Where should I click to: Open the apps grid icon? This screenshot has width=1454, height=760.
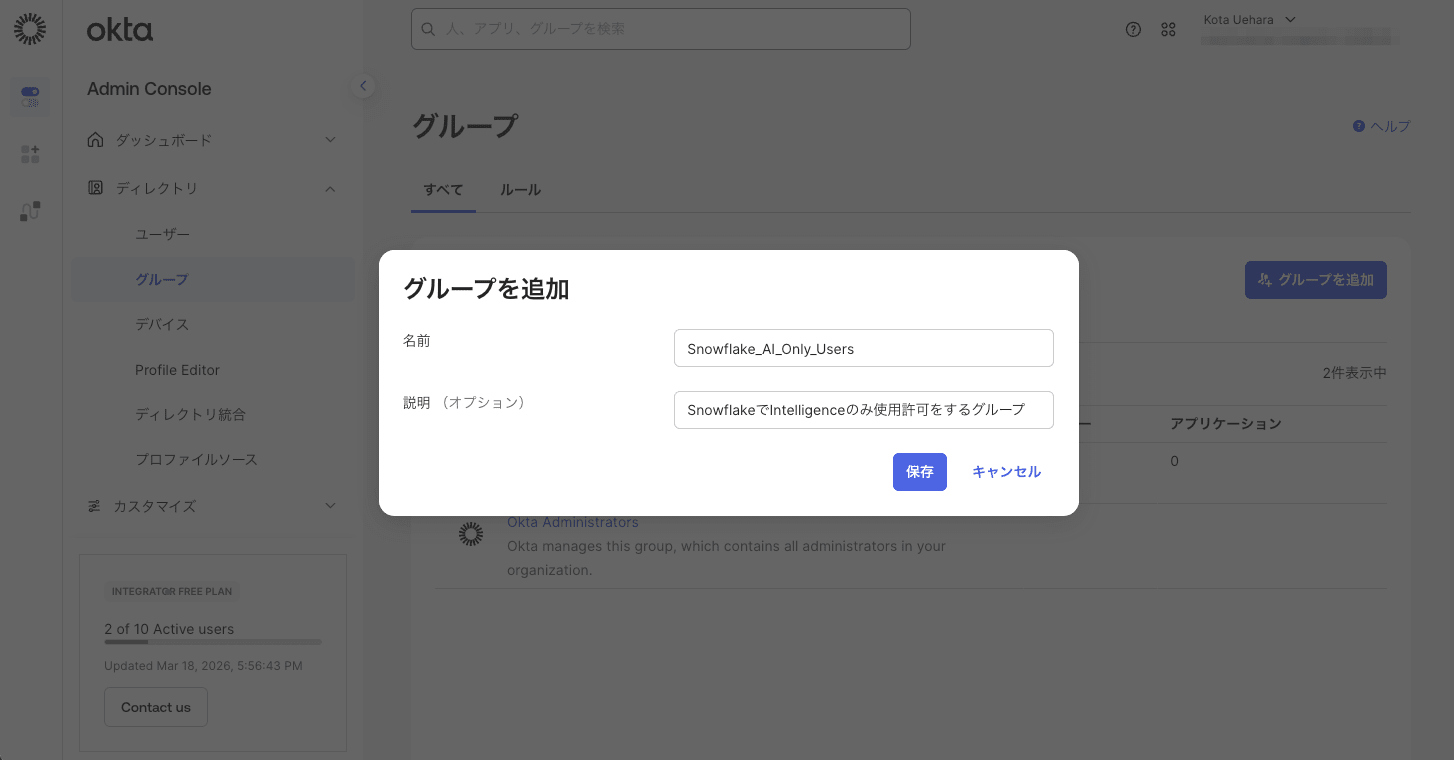pyautogui.click(x=1168, y=30)
